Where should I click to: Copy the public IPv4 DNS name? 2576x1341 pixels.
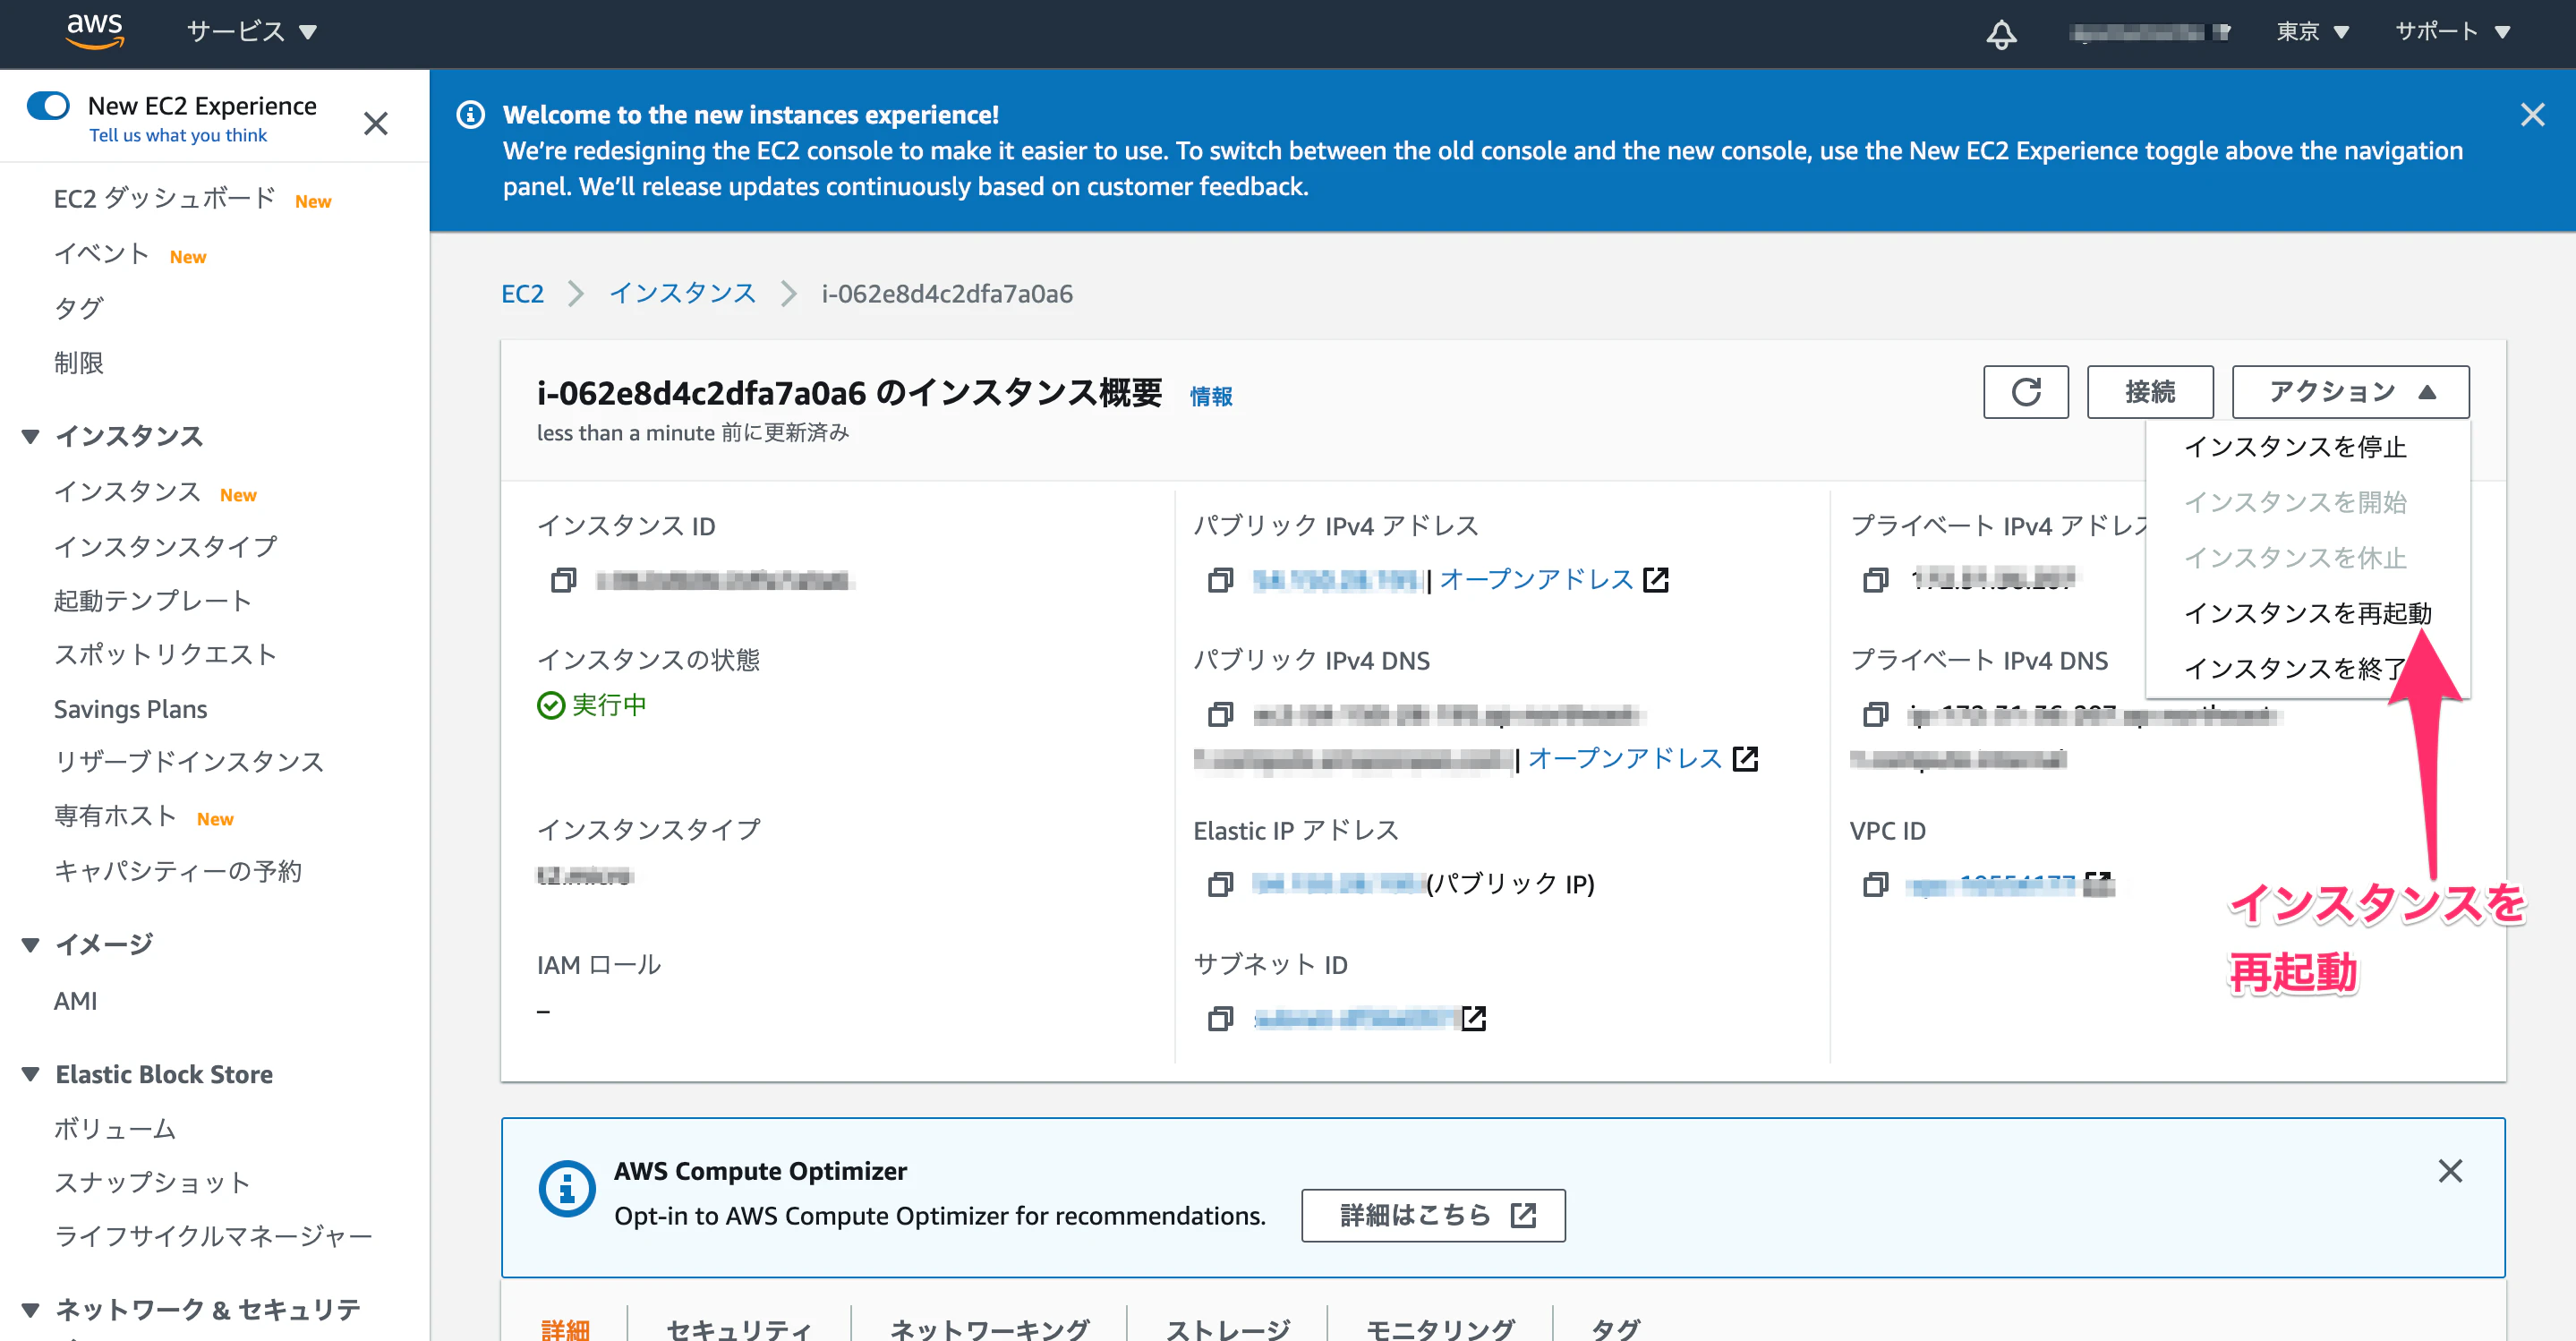[x=1220, y=714]
